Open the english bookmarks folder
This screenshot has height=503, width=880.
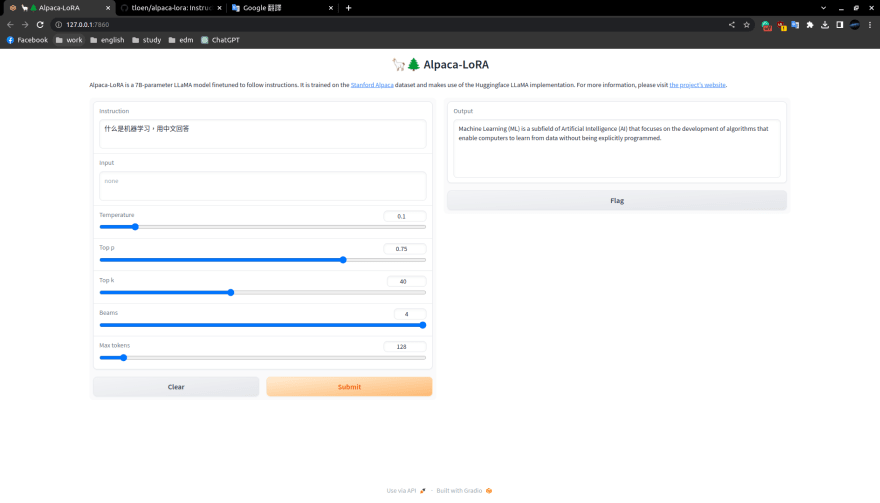coord(107,40)
